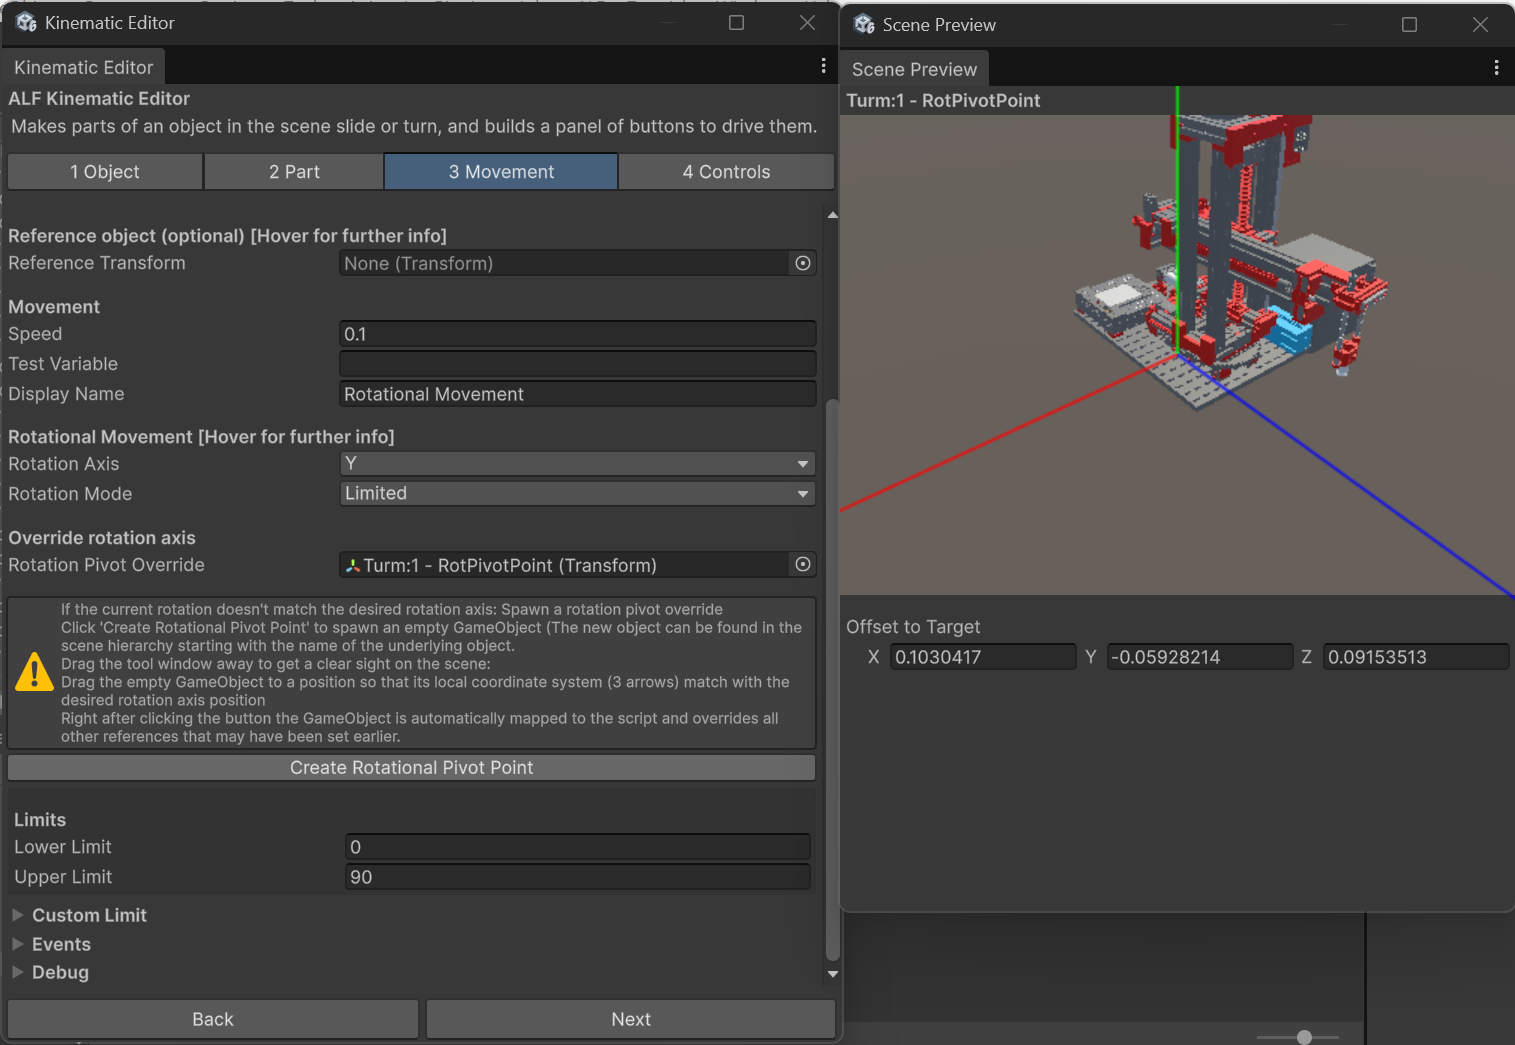The image size is (1515, 1045).
Task: Open Scene Preview panel options menu
Action: point(1496,68)
